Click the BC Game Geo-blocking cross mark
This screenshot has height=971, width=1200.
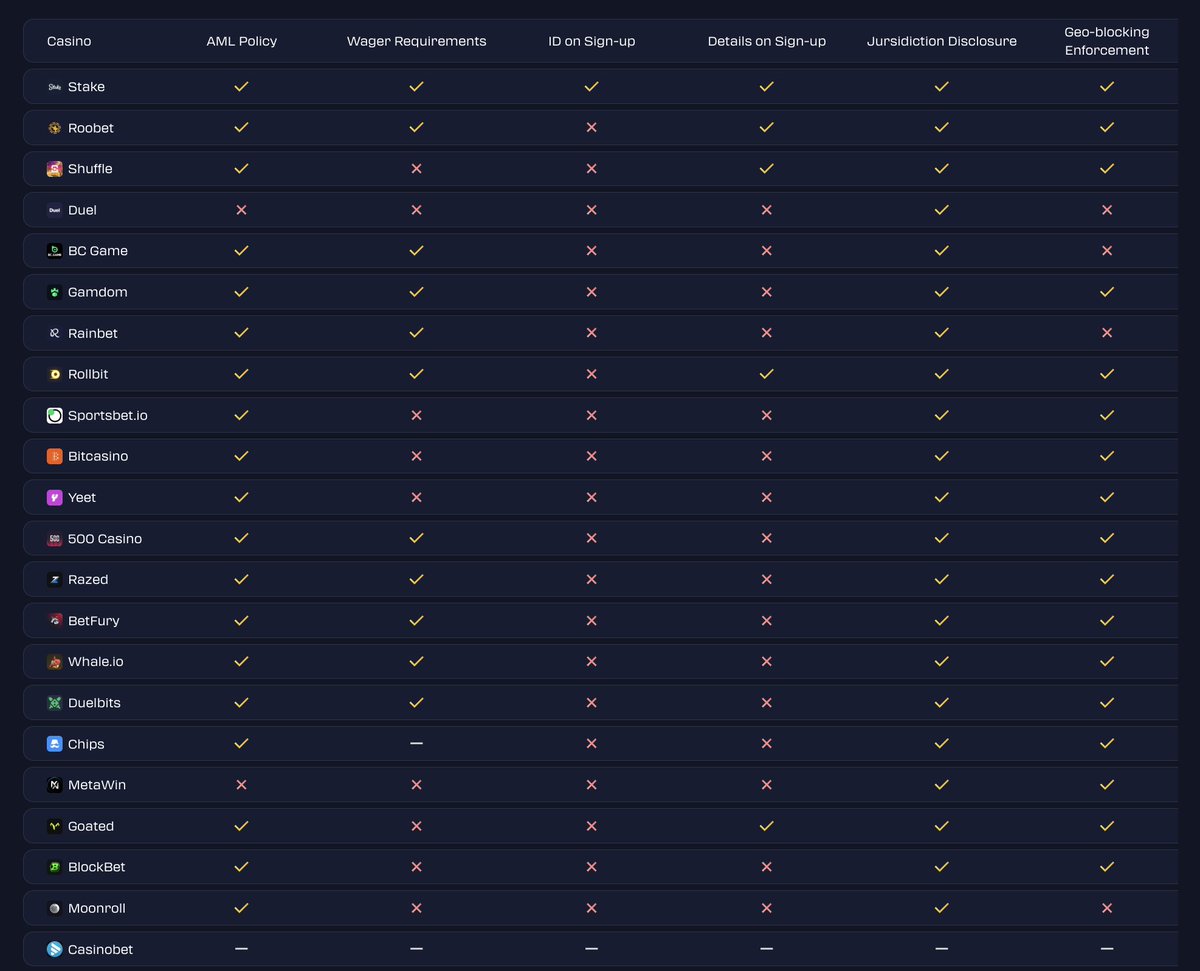(1107, 251)
